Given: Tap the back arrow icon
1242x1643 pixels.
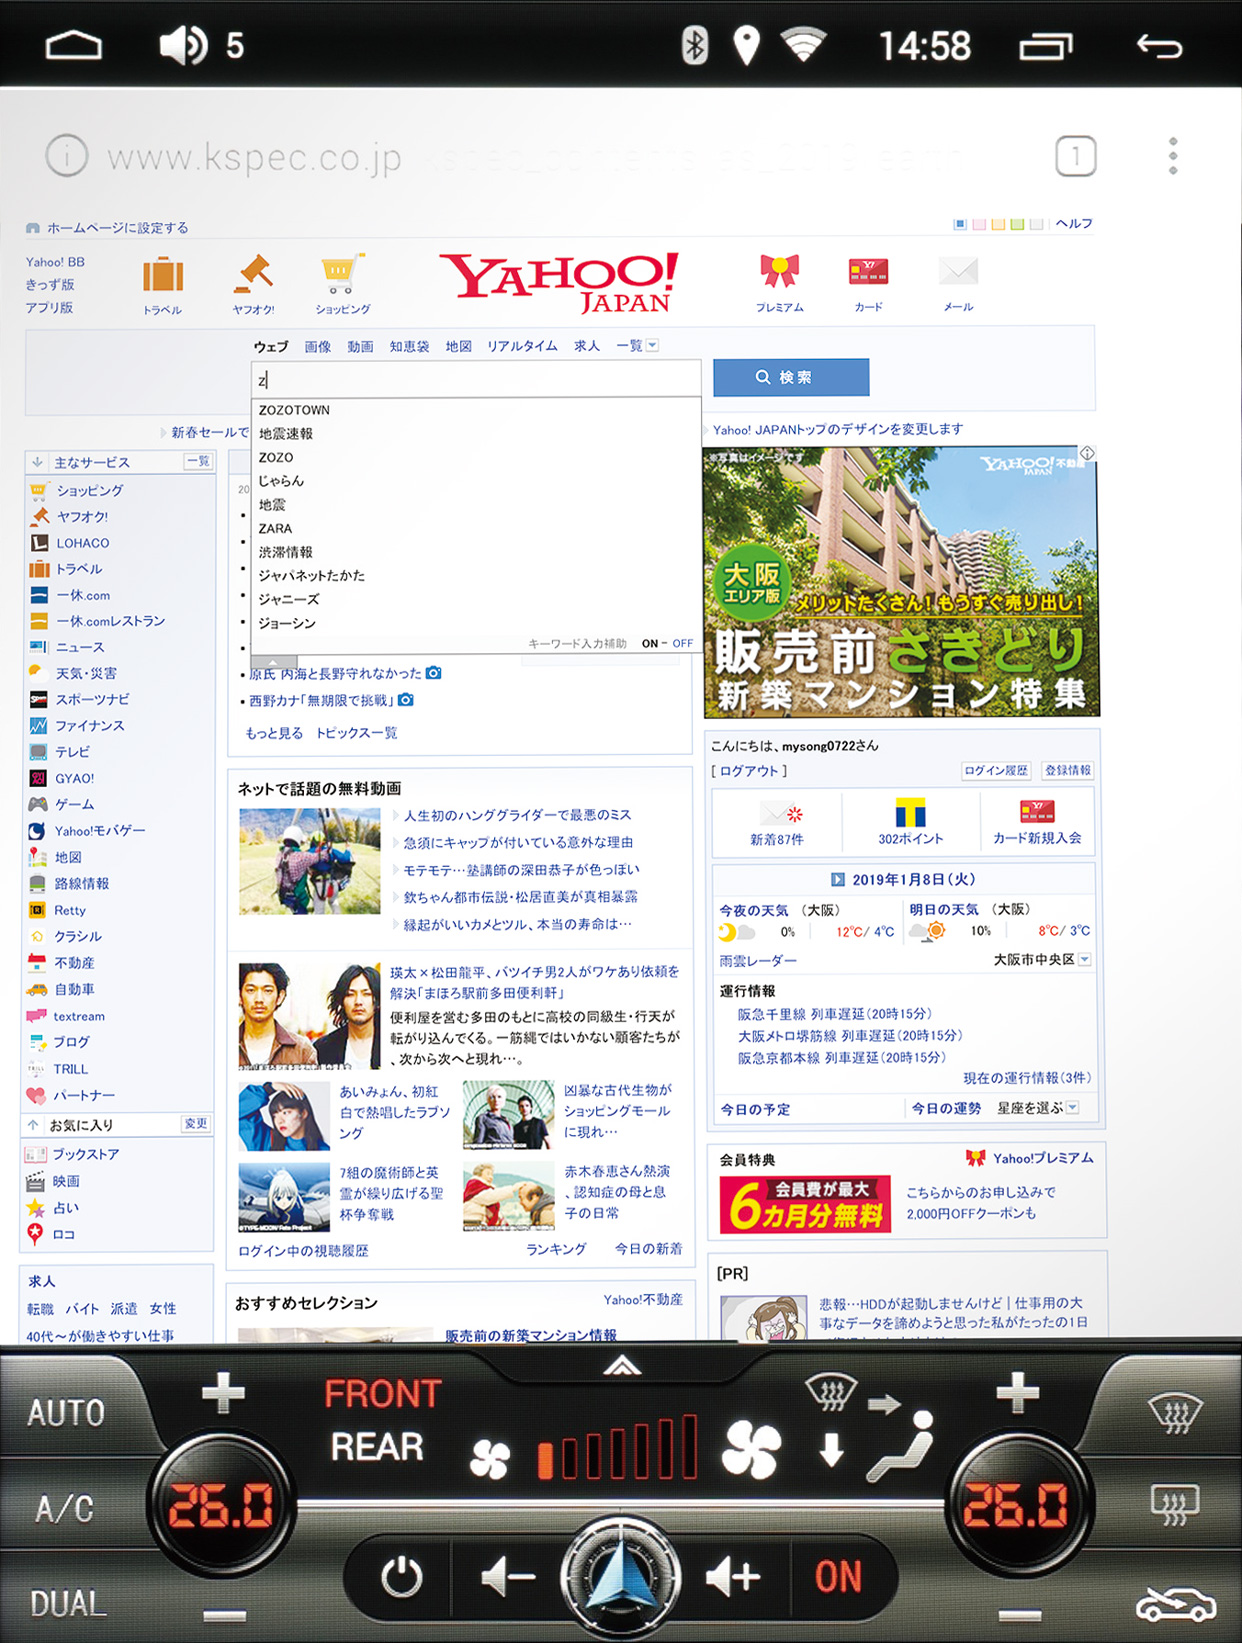Looking at the screenshot, I should tap(1160, 46).
